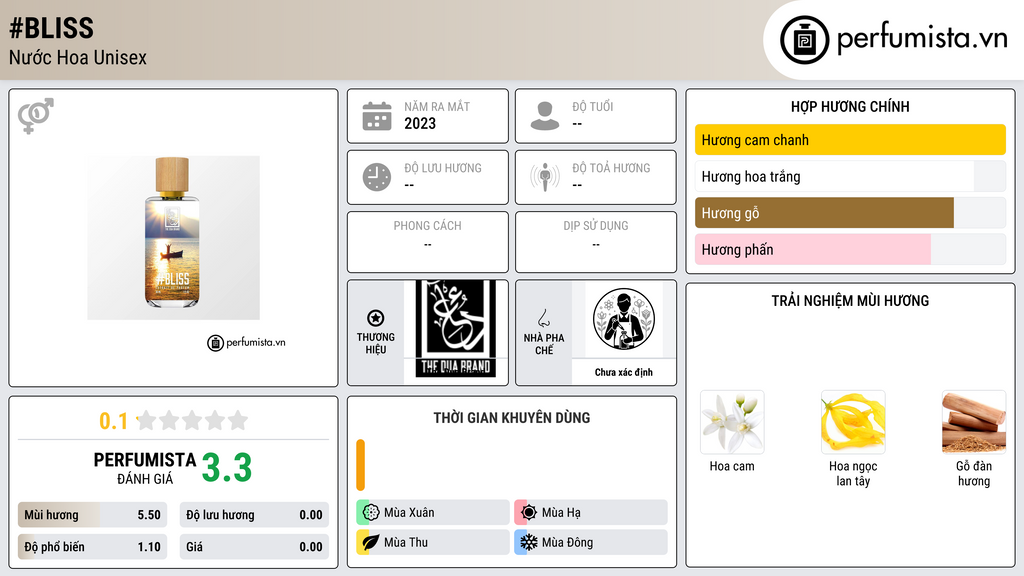The height and width of the screenshot is (576, 1024).
Task: Click the NHÀ PHA CHẾ label text
Action: [x=544, y=344]
